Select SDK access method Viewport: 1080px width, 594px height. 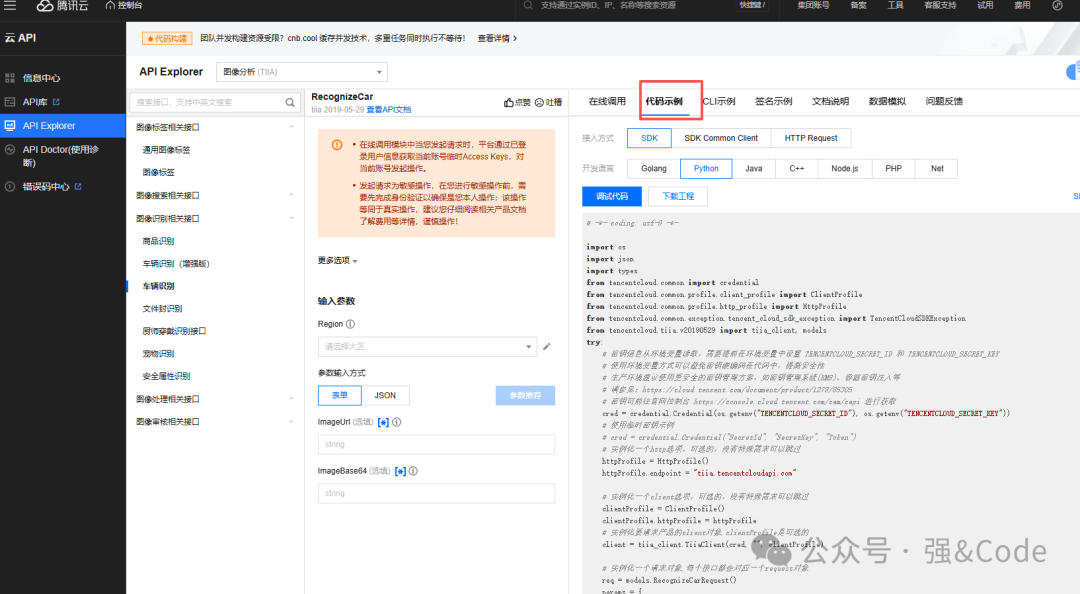tap(650, 138)
